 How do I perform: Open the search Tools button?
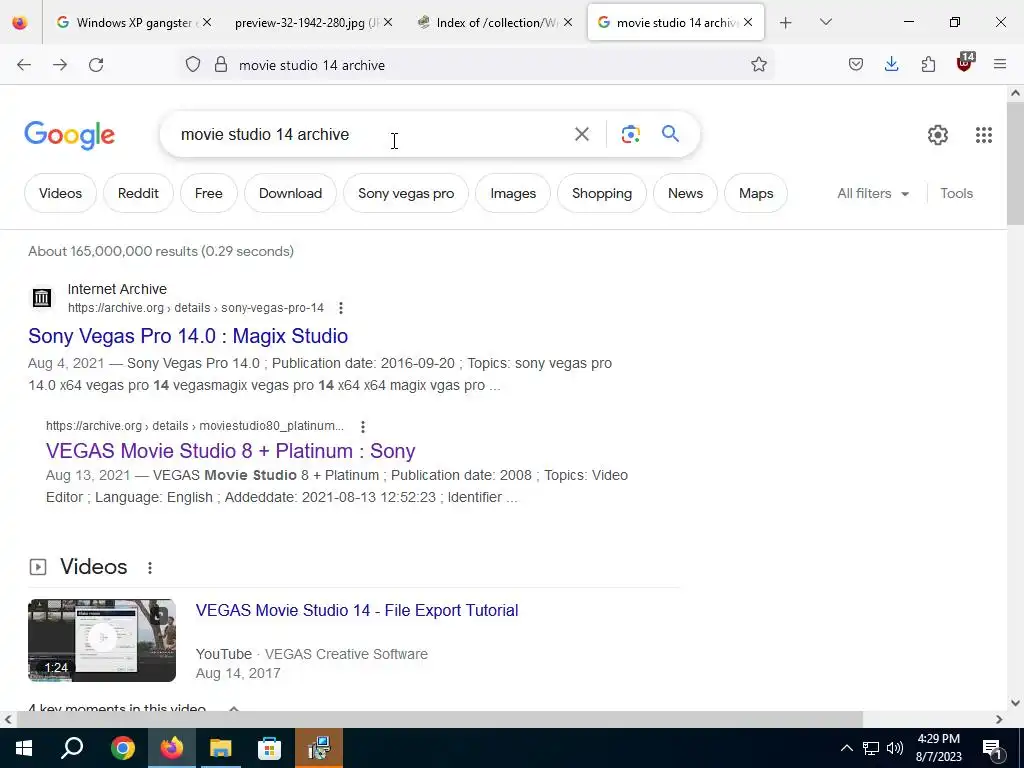[x=956, y=193]
